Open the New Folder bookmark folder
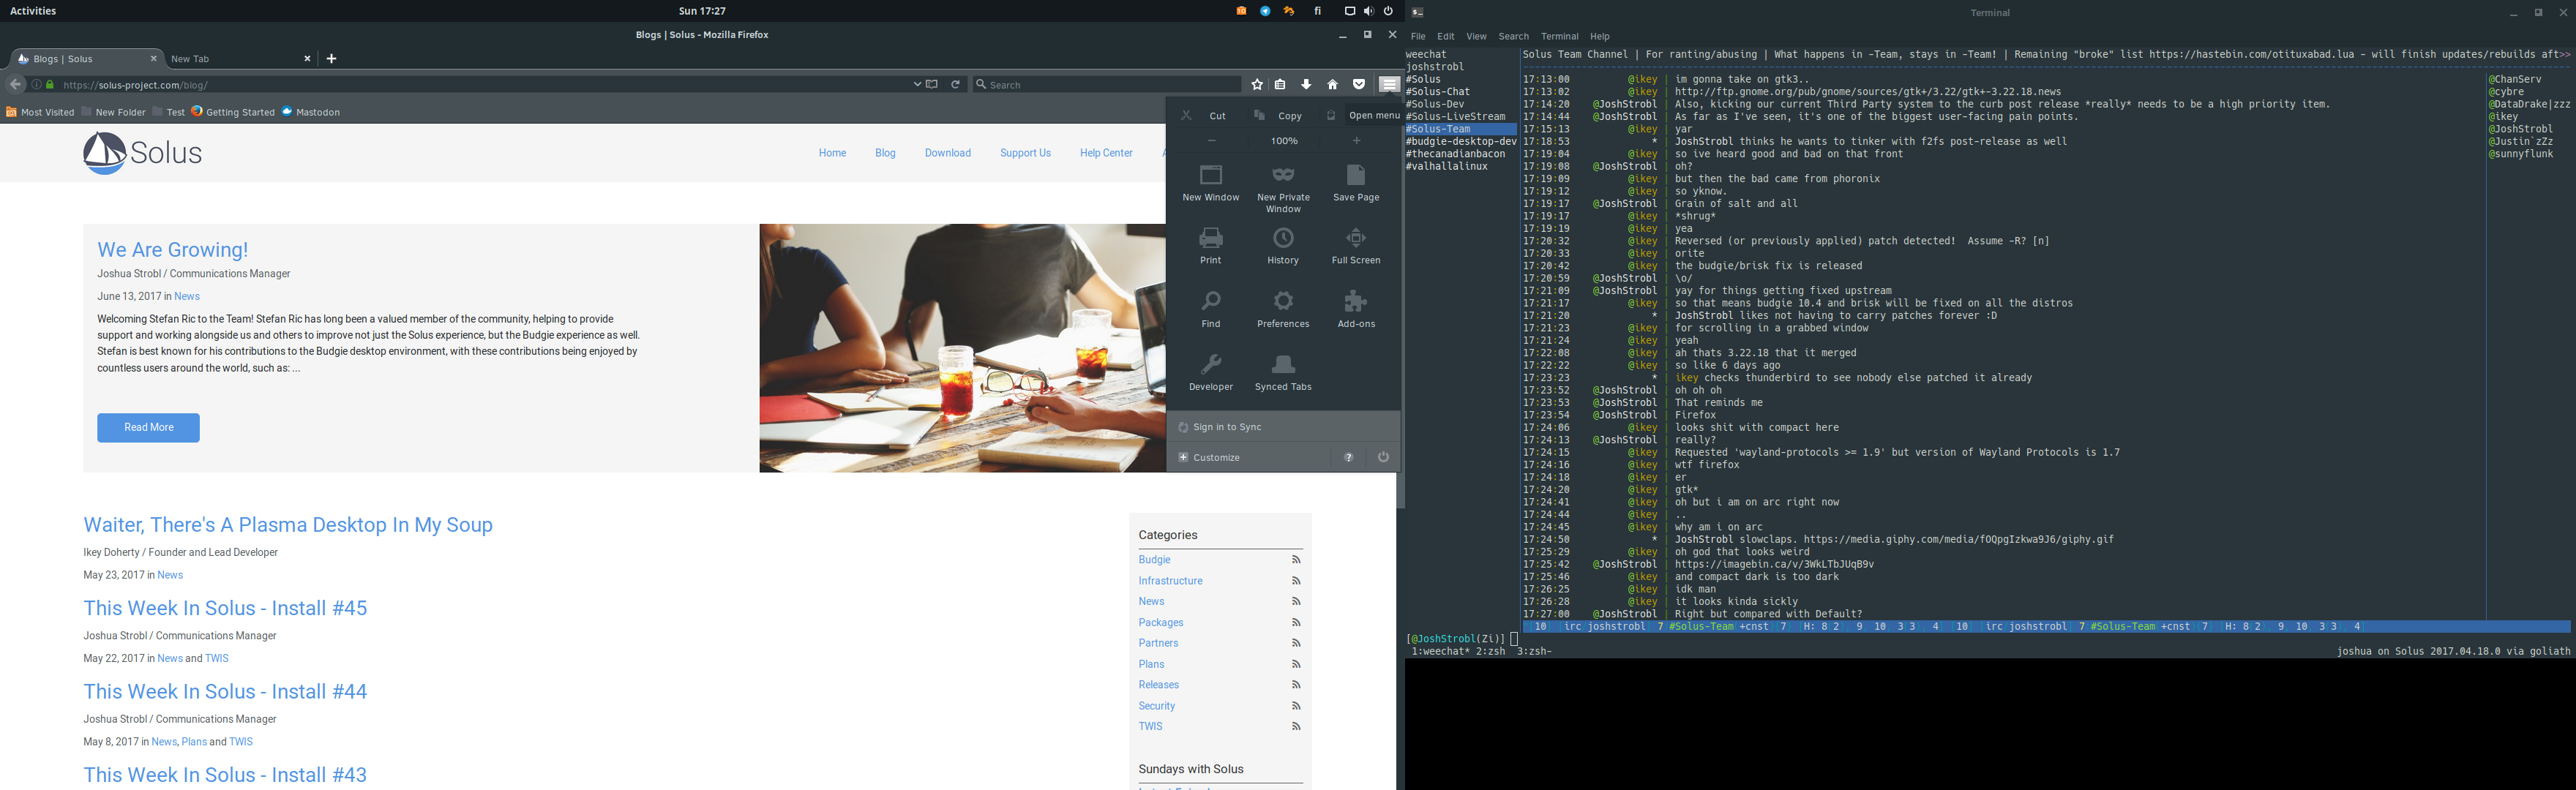 point(113,112)
